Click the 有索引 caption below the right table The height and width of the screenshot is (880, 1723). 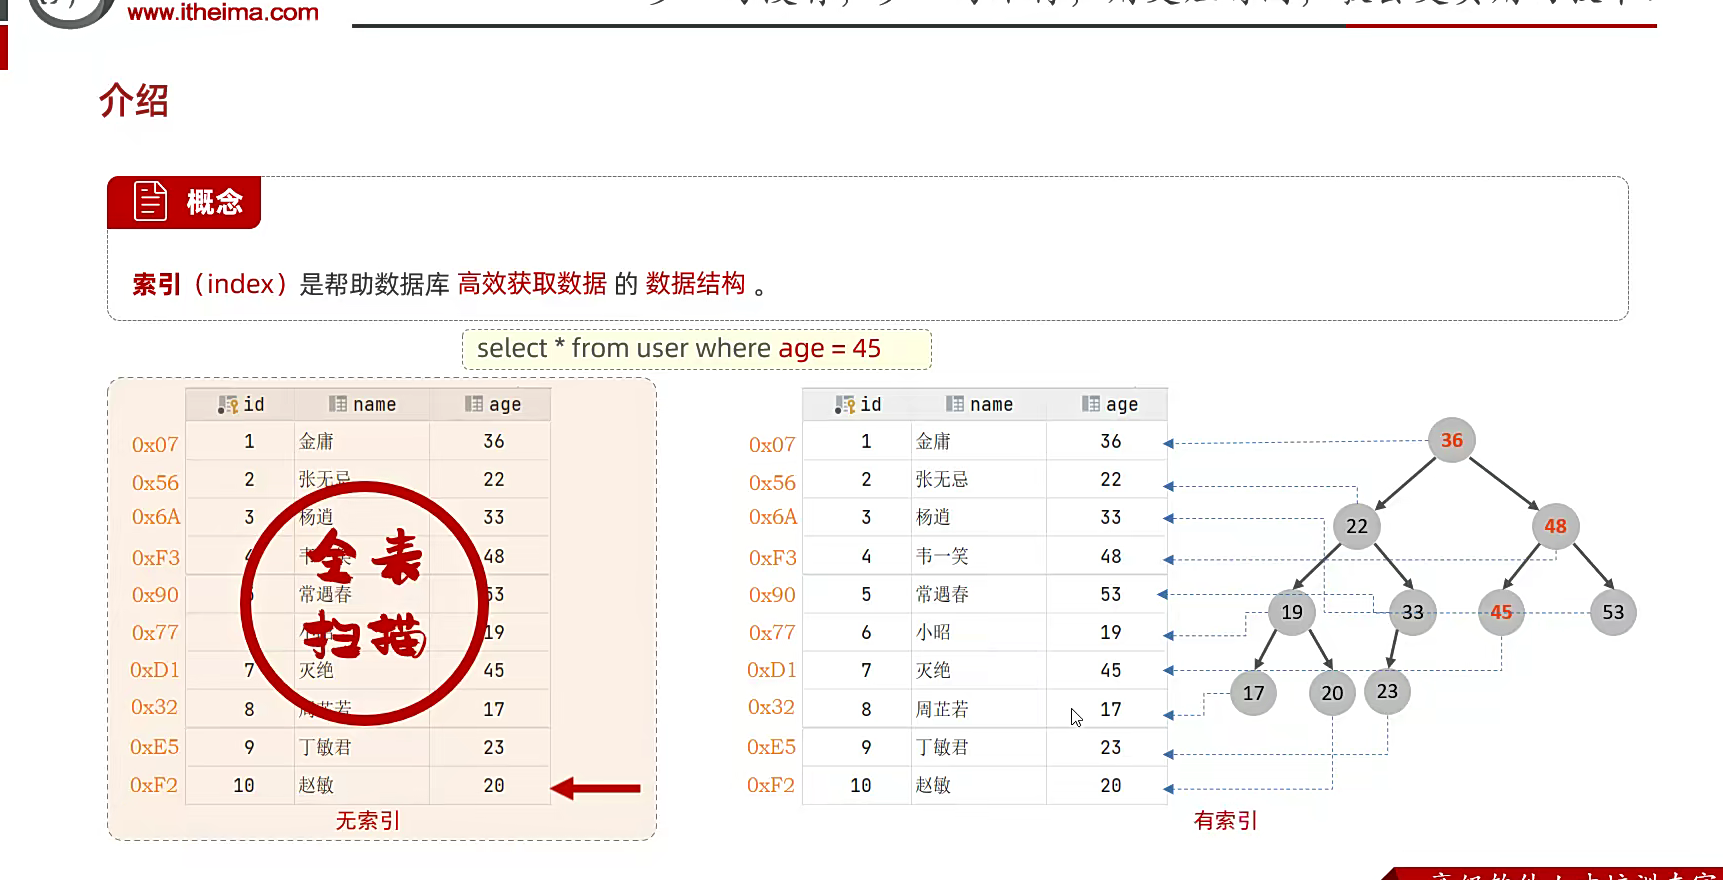1225,821
